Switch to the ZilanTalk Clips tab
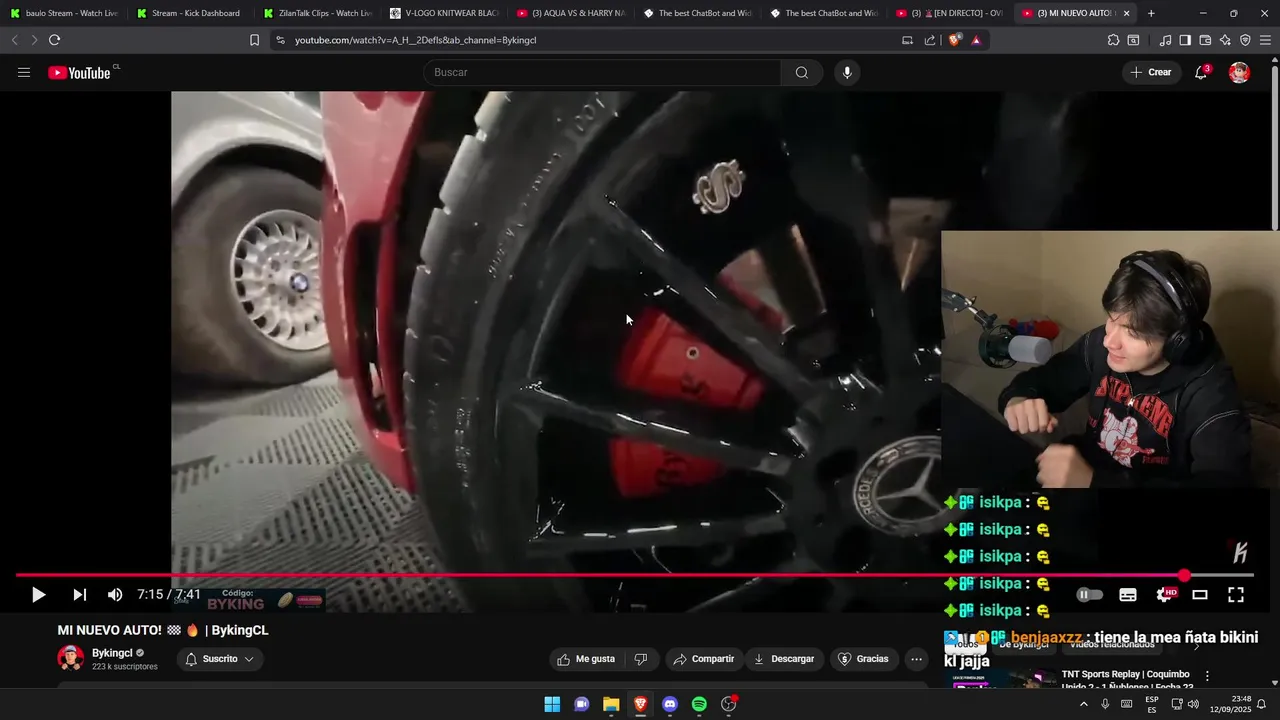The height and width of the screenshot is (720, 1280). pyautogui.click(x=317, y=13)
